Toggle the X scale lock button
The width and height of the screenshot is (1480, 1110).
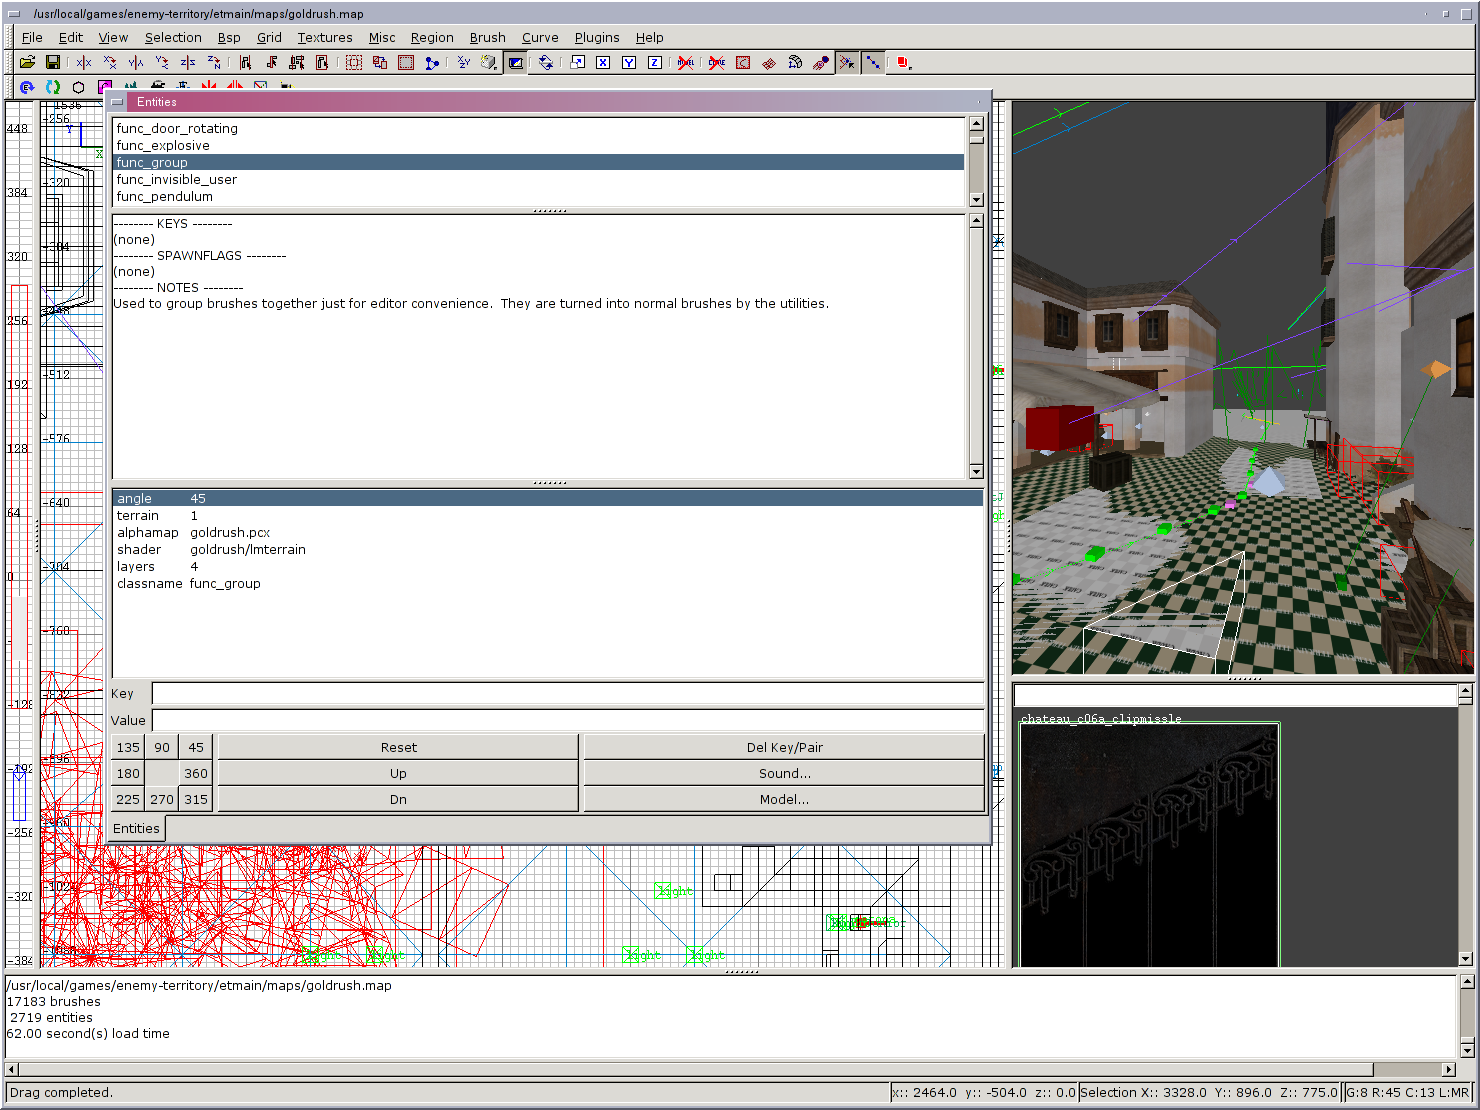coord(603,62)
